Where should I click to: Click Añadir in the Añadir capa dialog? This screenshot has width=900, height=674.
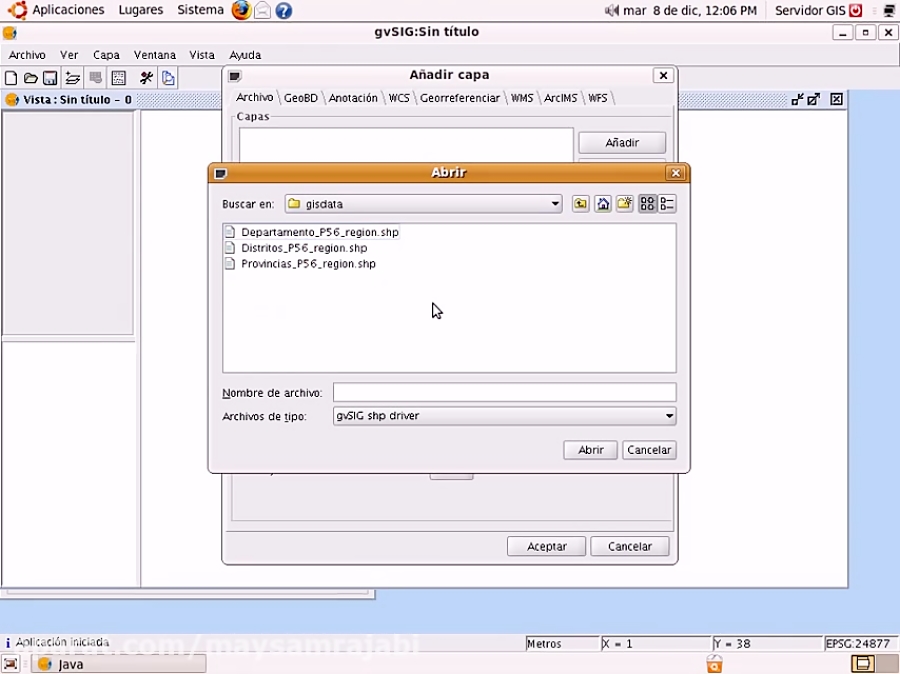tap(621, 142)
